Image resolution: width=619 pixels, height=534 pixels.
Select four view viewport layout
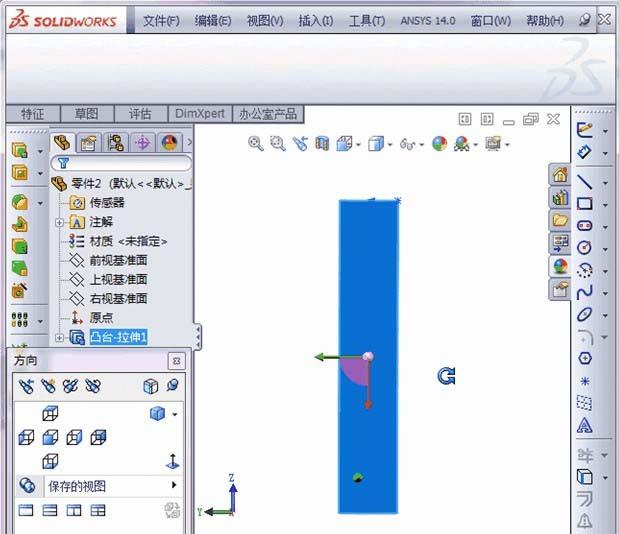[x=98, y=511]
